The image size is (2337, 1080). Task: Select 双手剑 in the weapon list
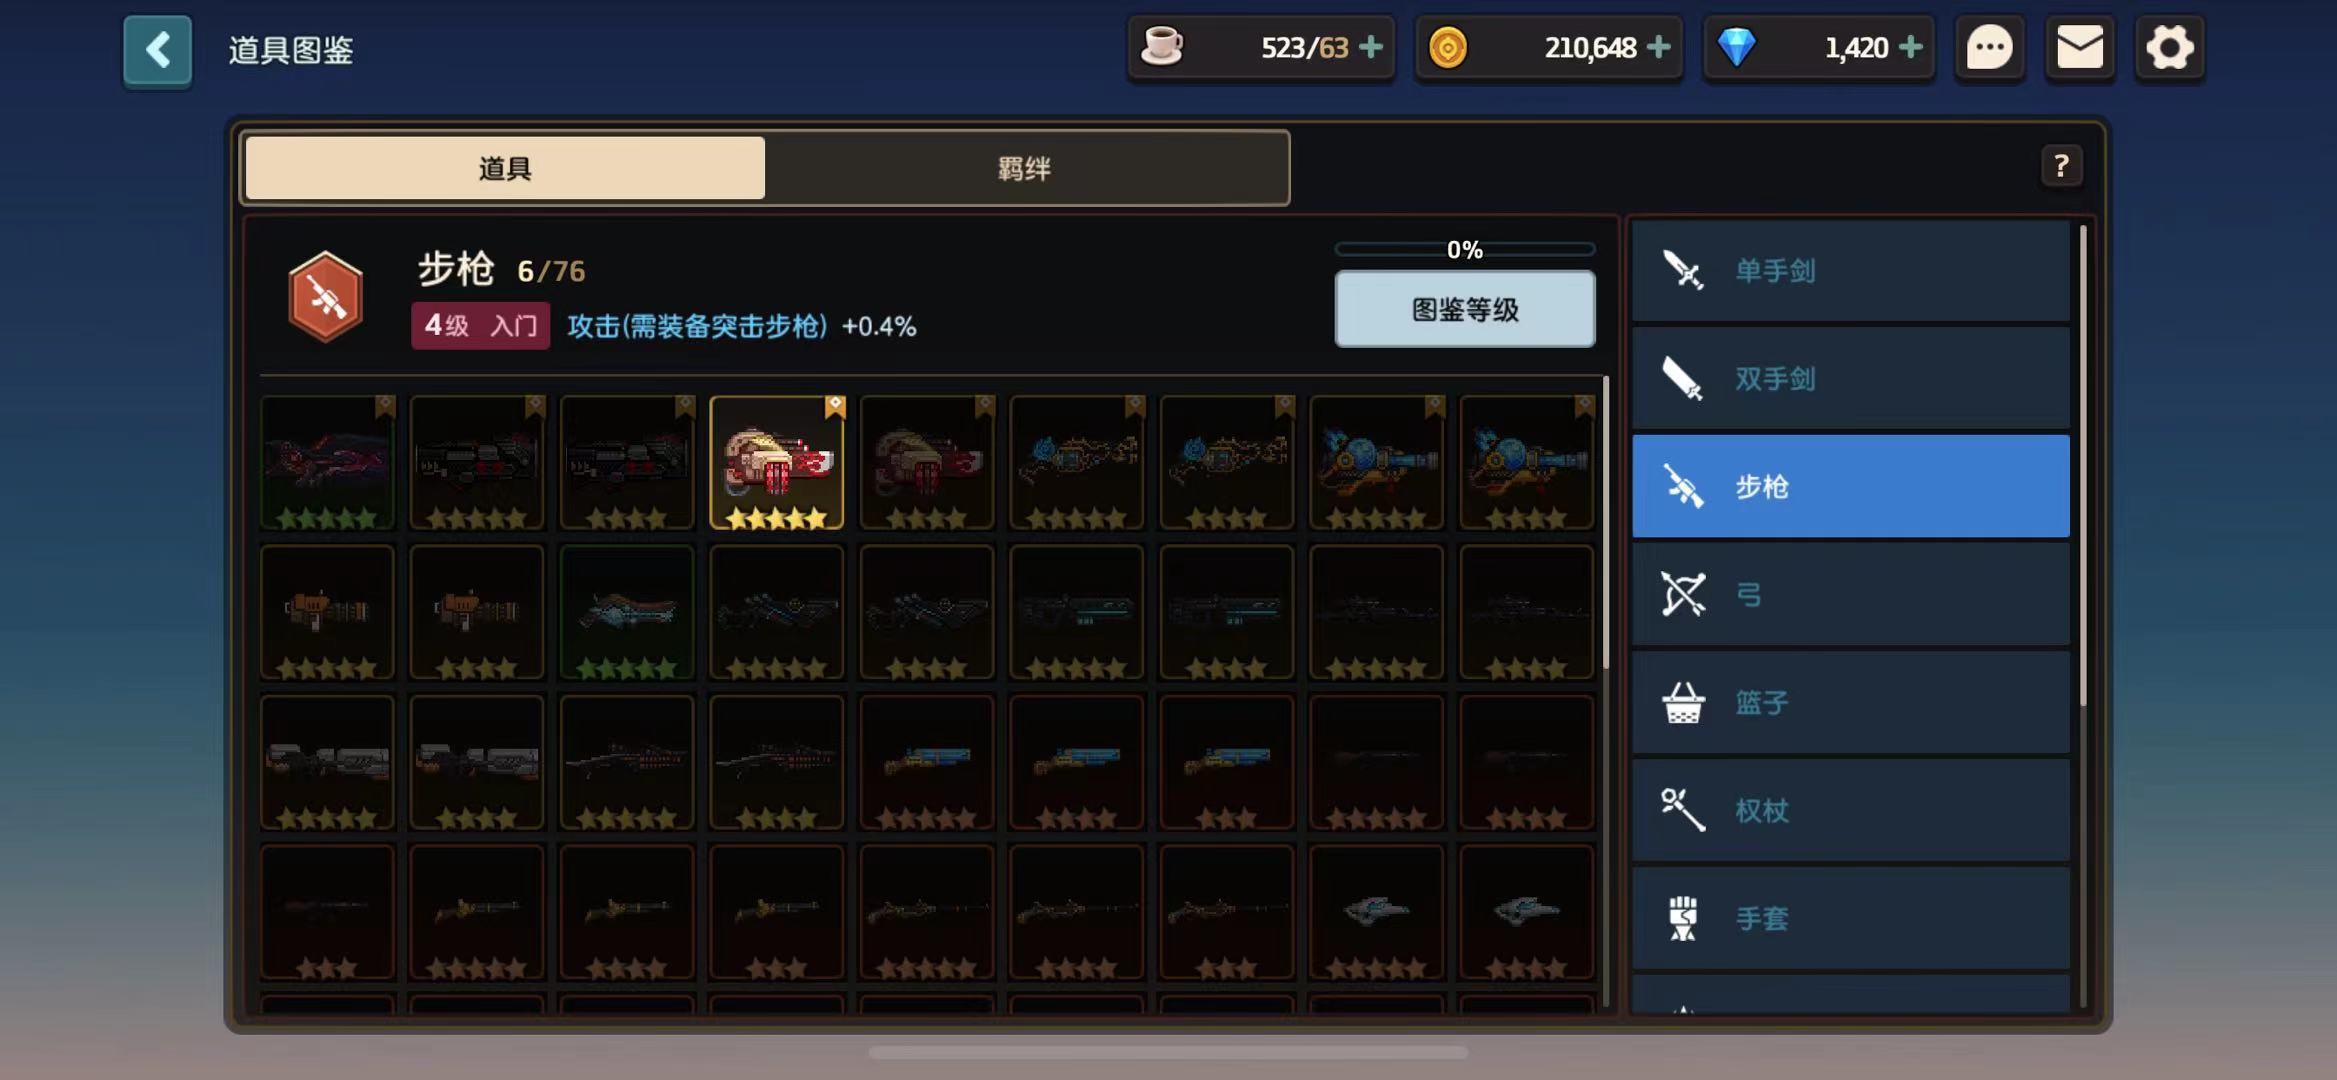tap(1850, 379)
